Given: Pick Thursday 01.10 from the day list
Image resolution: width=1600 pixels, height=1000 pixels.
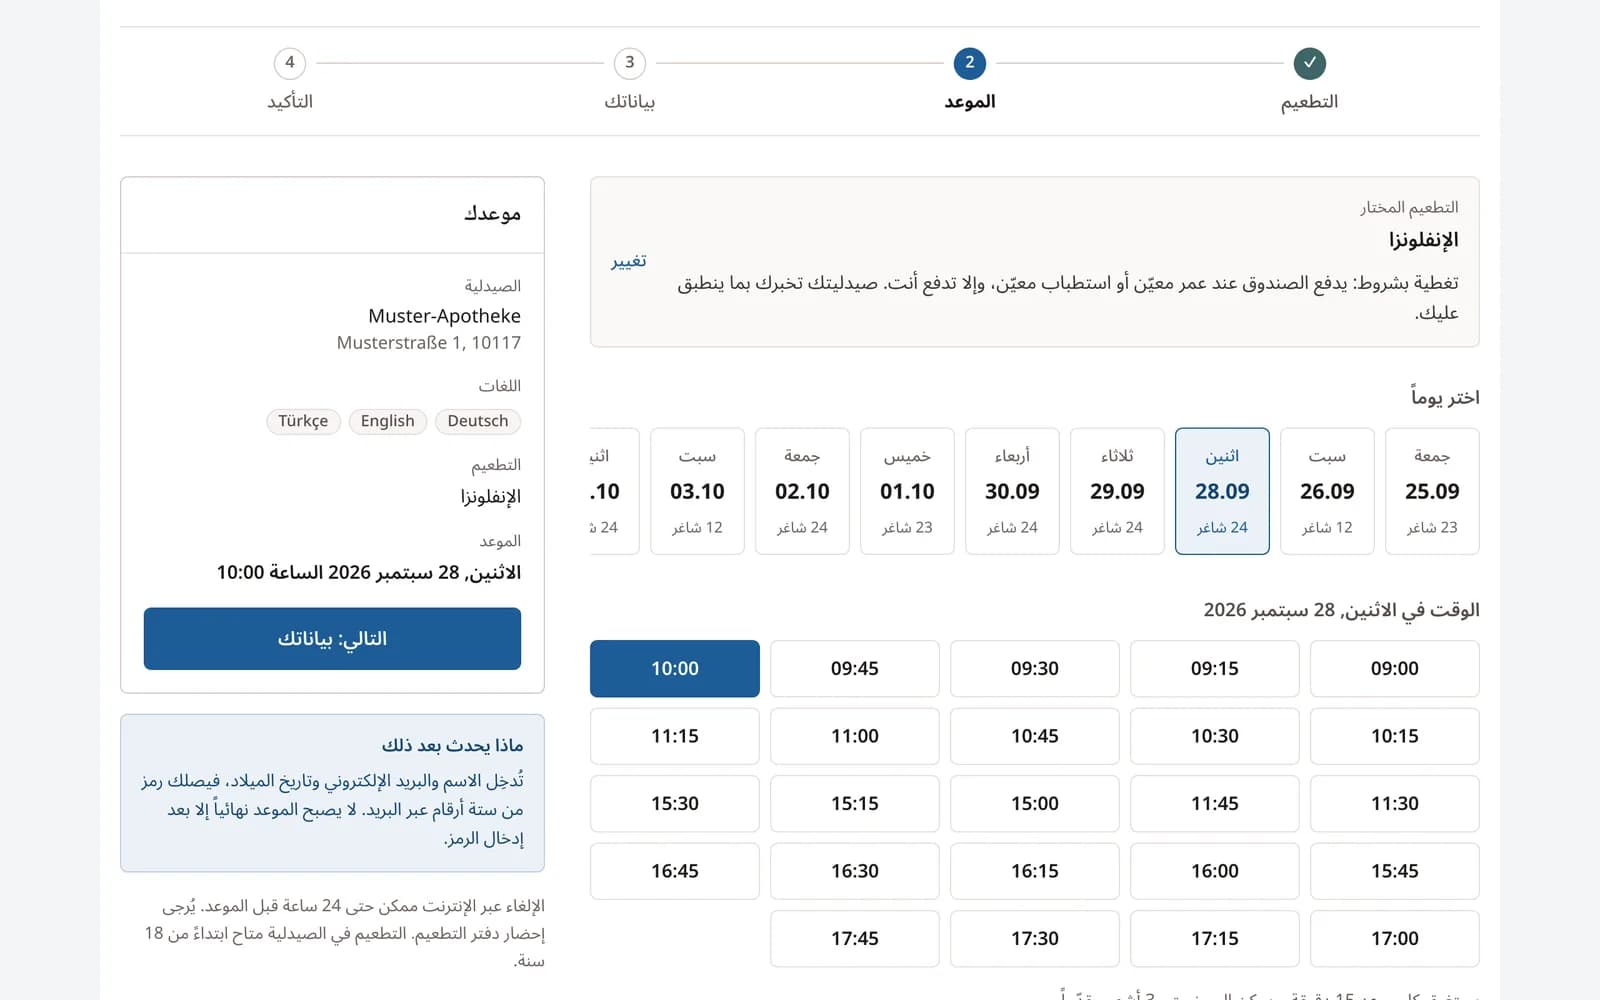Looking at the screenshot, I should 907,491.
